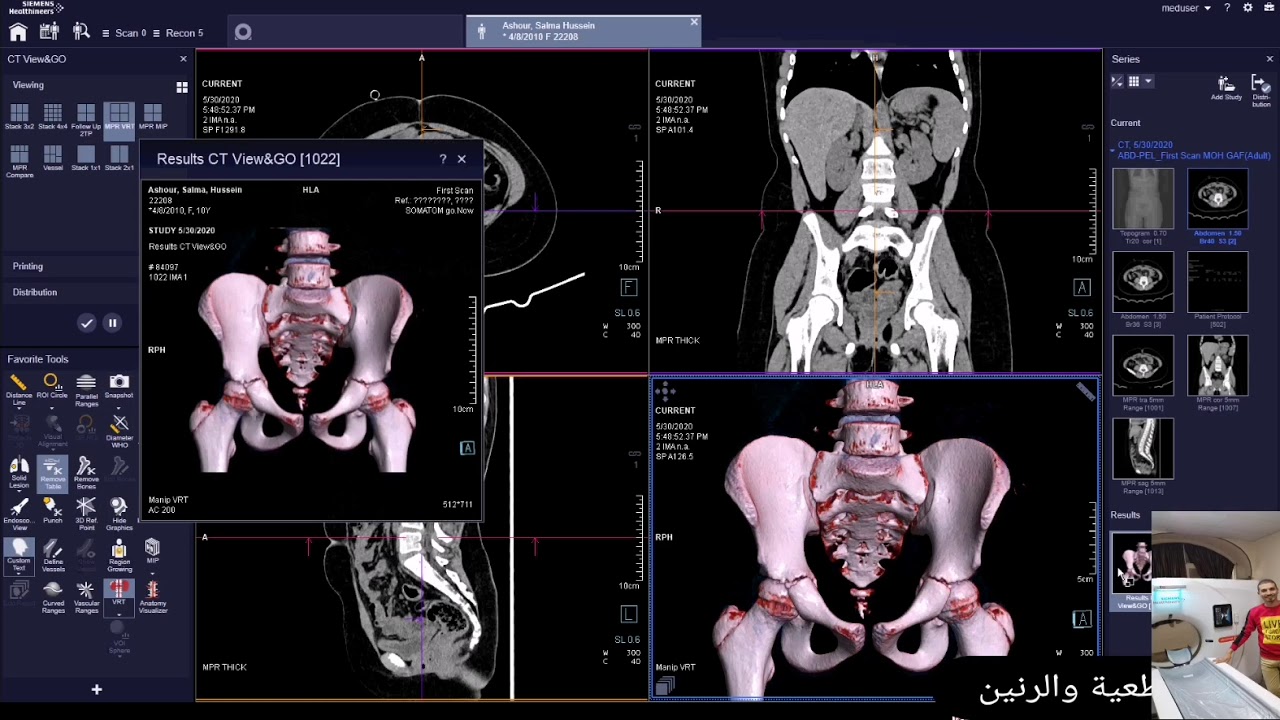
Task: Open the patient search icon in top bar
Action: [x=80, y=32]
